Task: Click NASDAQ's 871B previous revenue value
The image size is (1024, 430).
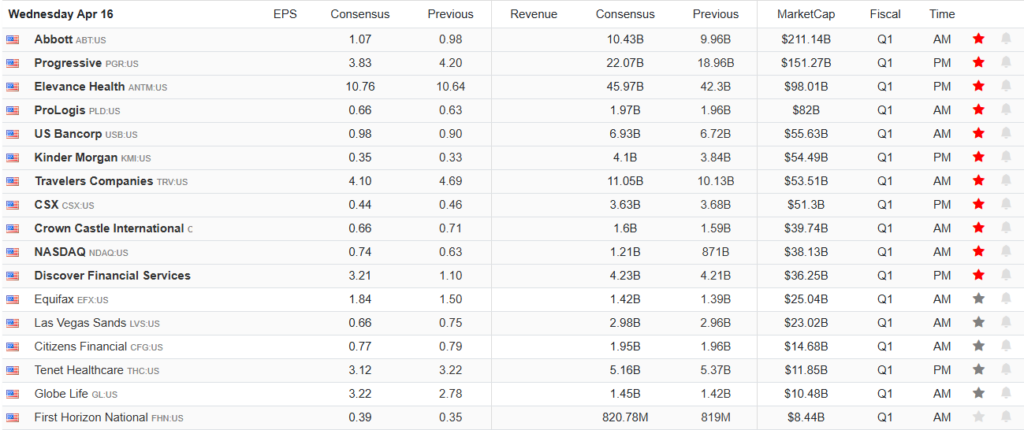Action: 716,252
